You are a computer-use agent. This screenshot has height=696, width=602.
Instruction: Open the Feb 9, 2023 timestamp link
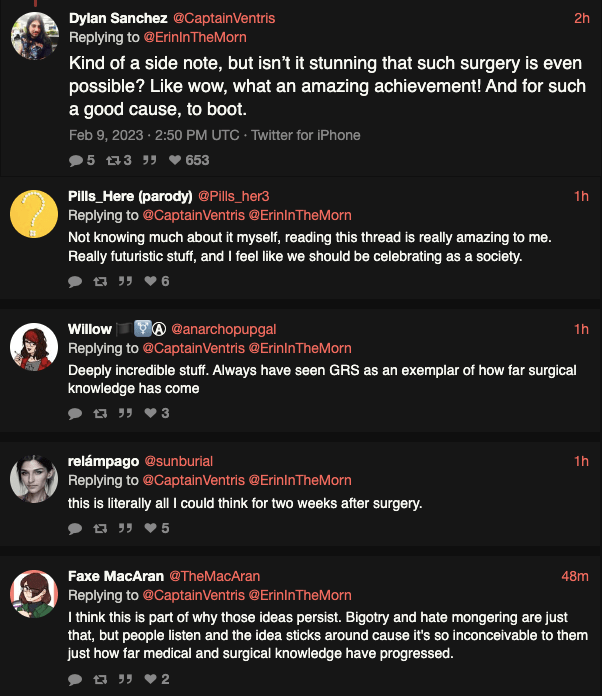coord(140,135)
